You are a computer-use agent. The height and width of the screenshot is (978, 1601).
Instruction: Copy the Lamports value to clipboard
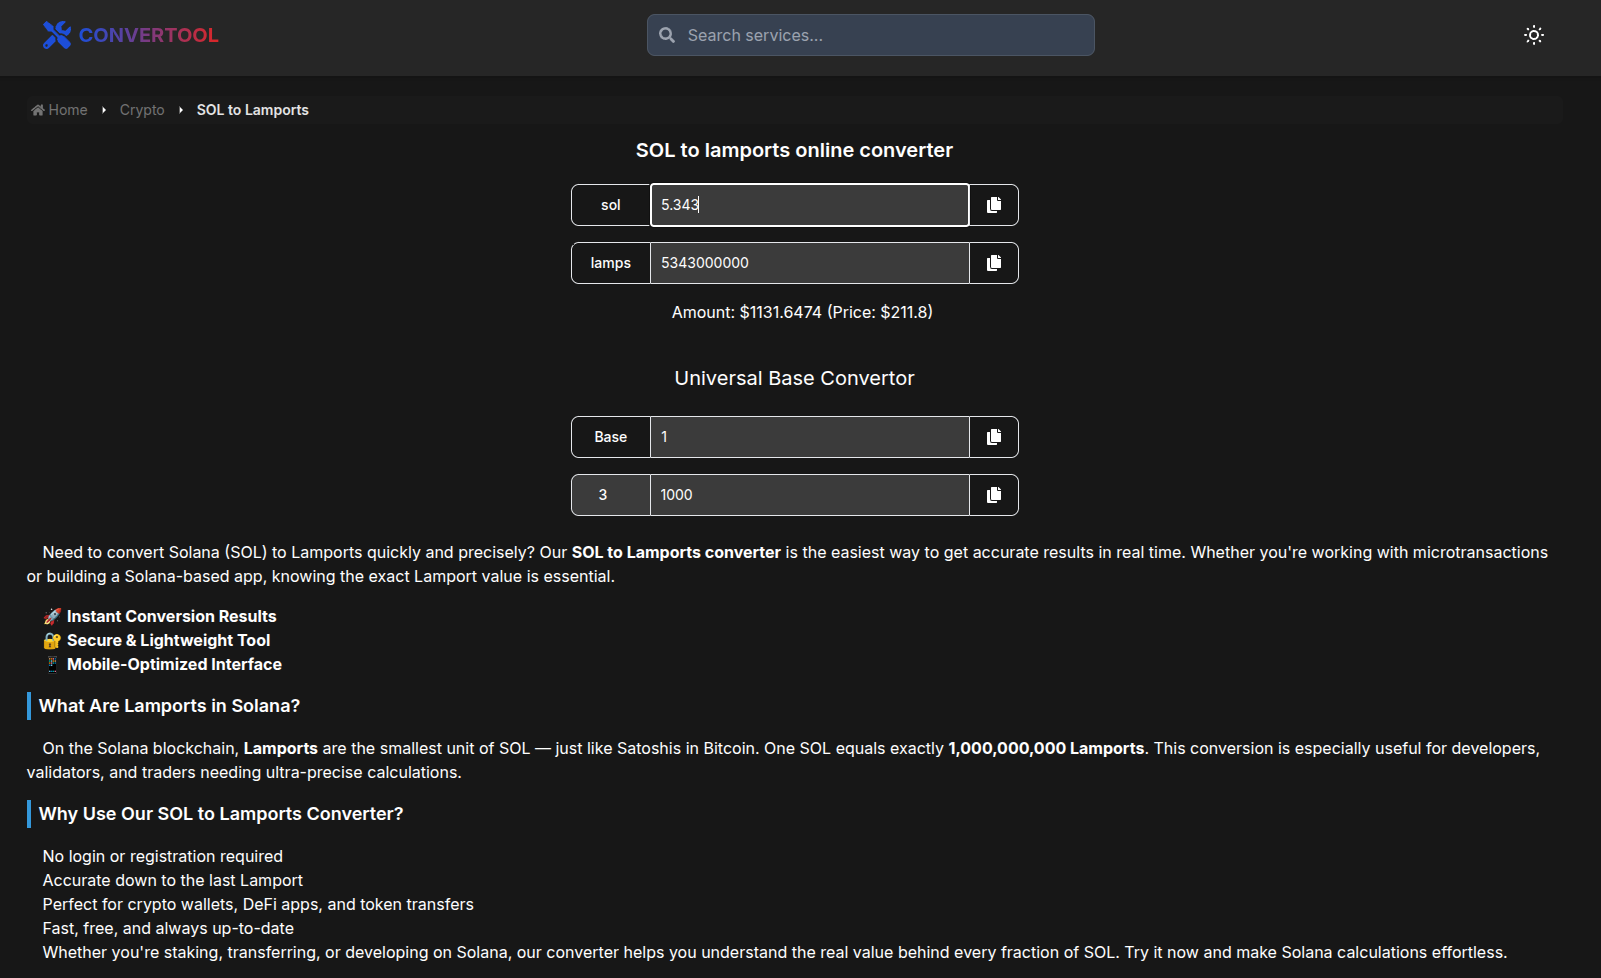[993, 262]
